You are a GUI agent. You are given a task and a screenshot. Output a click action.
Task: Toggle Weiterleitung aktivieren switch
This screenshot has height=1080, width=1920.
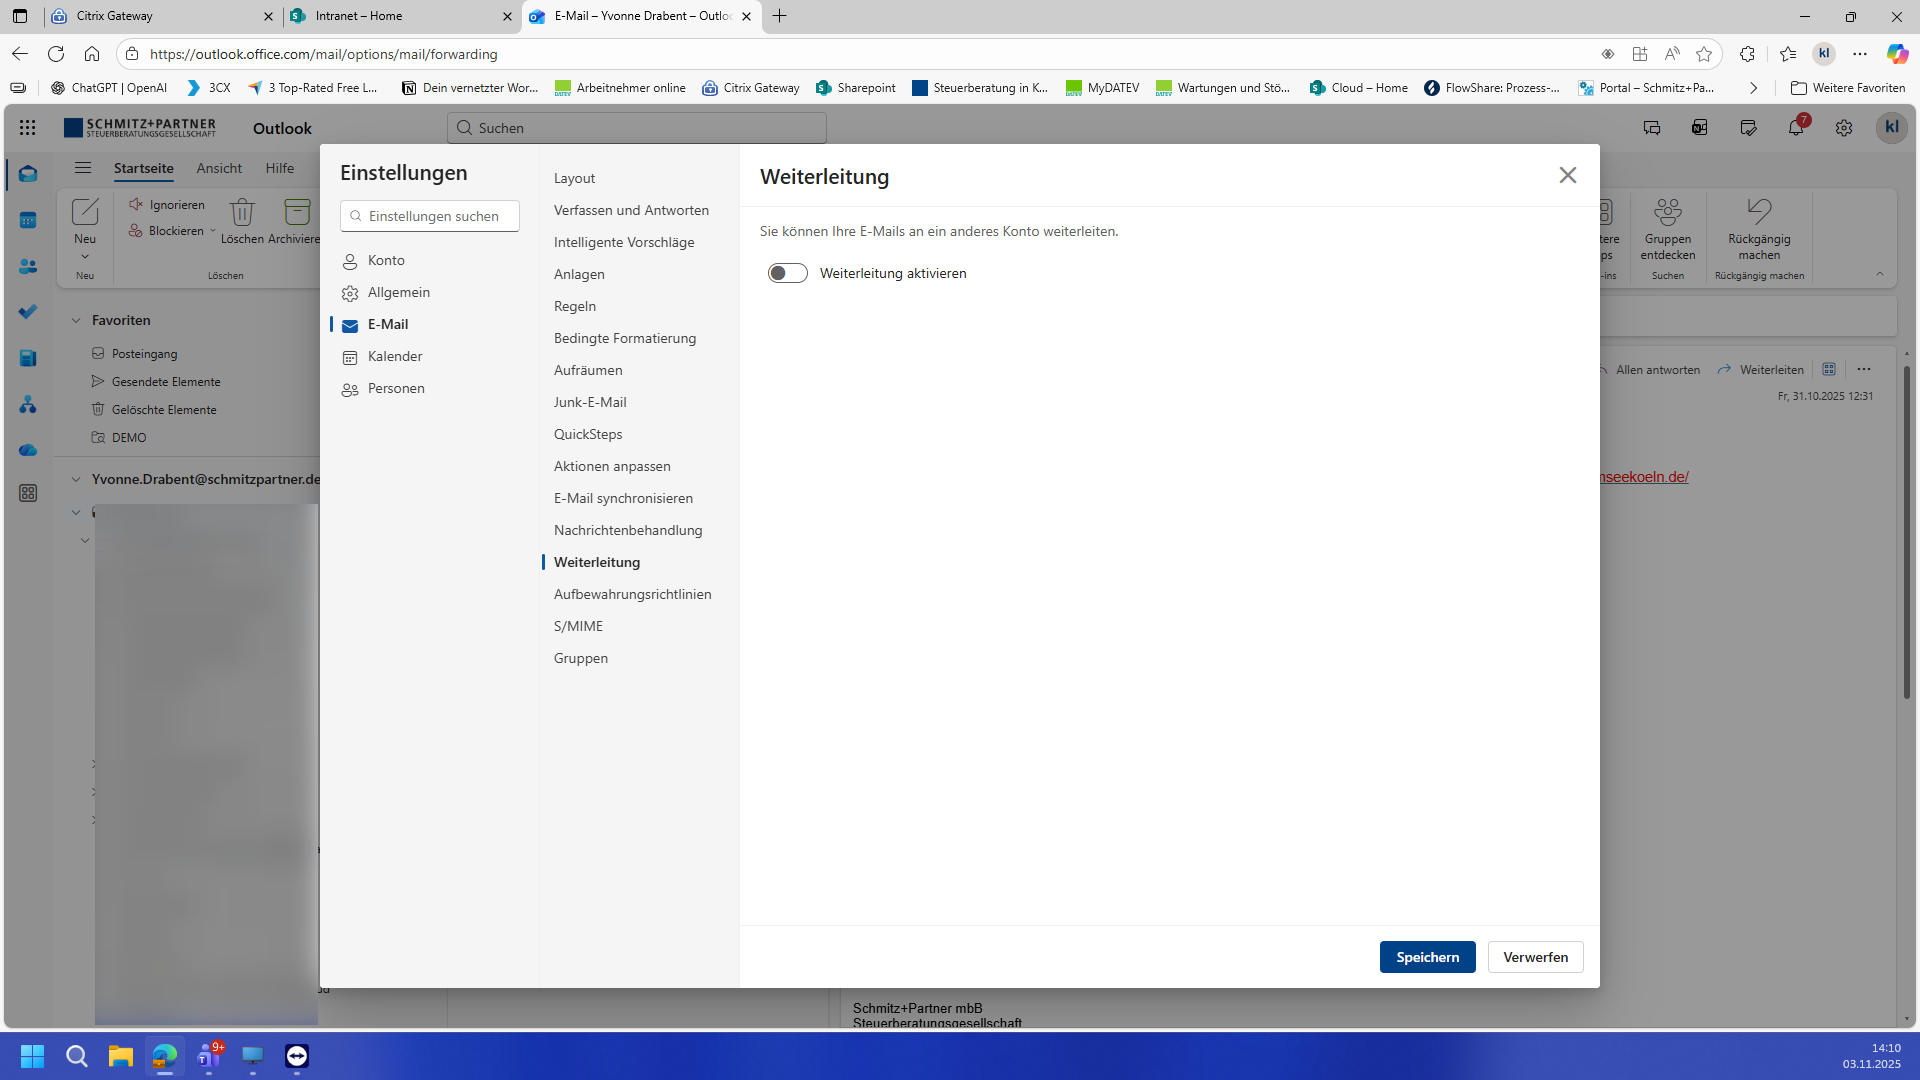(x=787, y=273)
